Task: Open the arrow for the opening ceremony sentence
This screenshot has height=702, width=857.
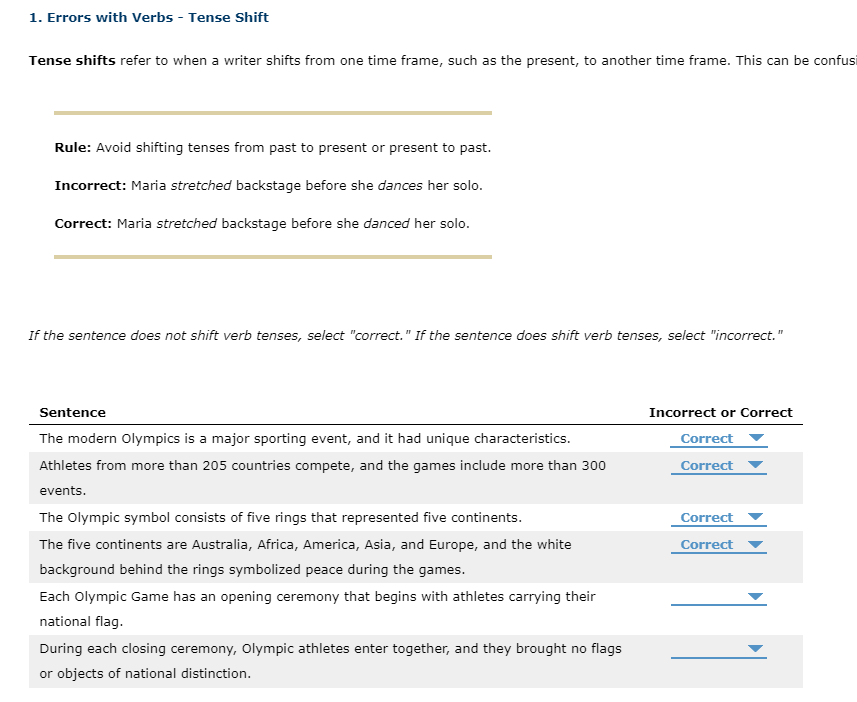Action: coord(757,596)
